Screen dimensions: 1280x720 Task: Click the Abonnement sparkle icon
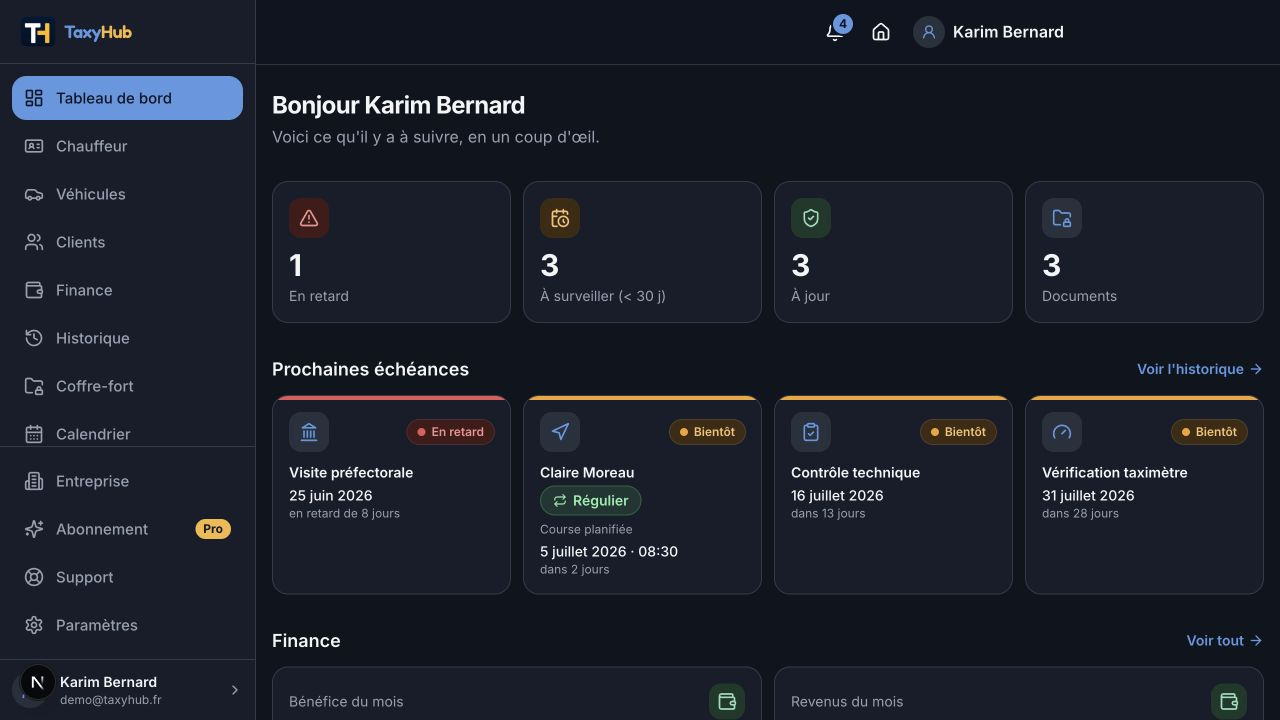pyautogui.click(x=34, y=529)
